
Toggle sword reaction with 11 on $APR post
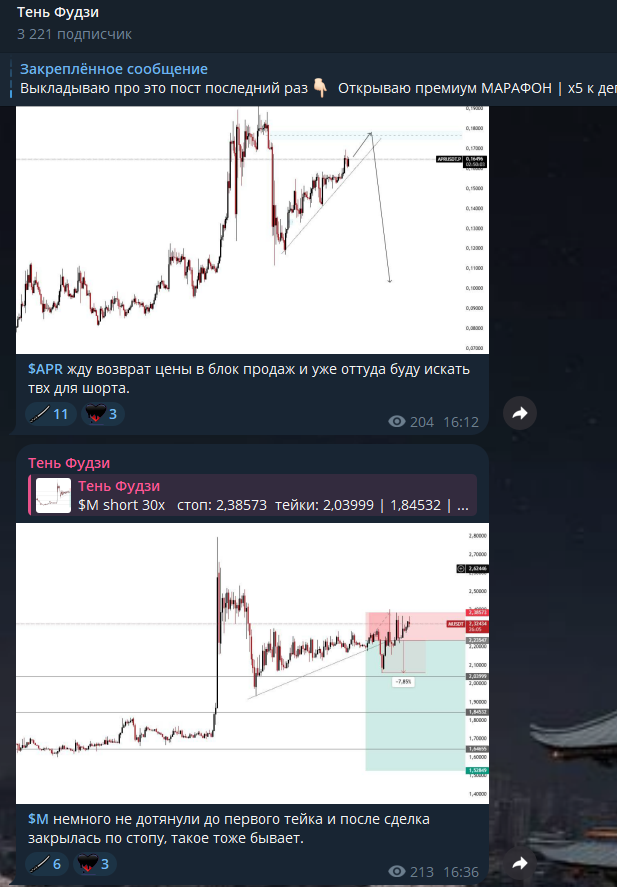tap(51, 414)
